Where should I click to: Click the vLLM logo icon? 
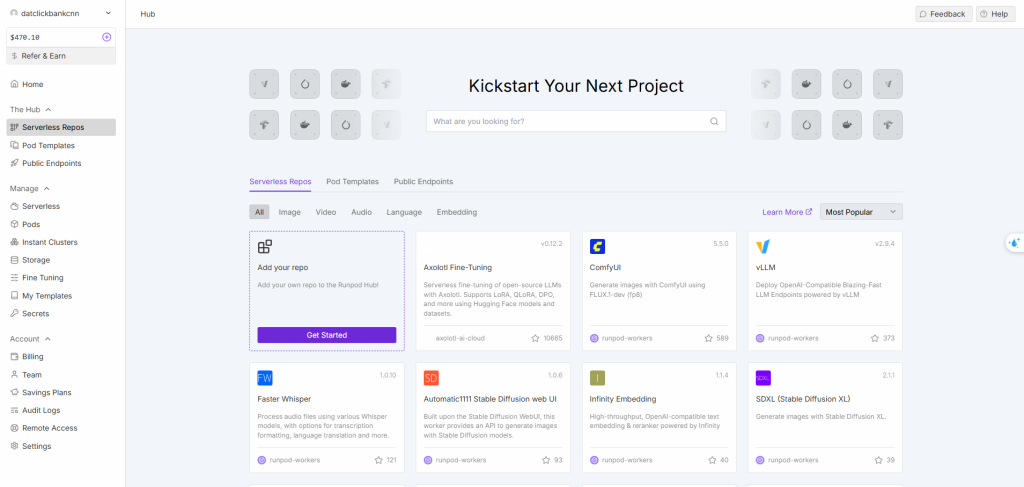[764, 246]
